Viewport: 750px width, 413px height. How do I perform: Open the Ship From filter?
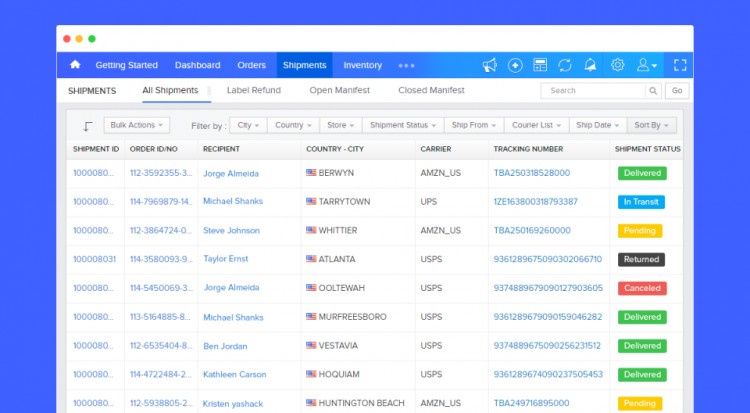[474, 125]
